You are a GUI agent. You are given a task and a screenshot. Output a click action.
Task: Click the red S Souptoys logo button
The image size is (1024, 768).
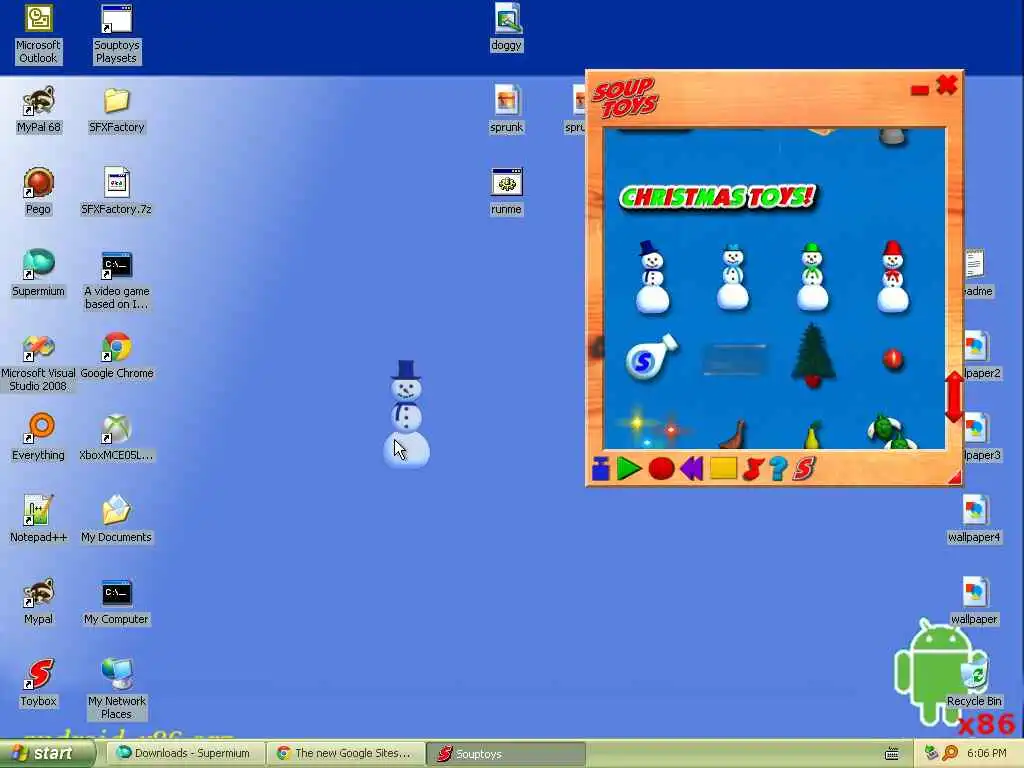[x=804, y=468]
